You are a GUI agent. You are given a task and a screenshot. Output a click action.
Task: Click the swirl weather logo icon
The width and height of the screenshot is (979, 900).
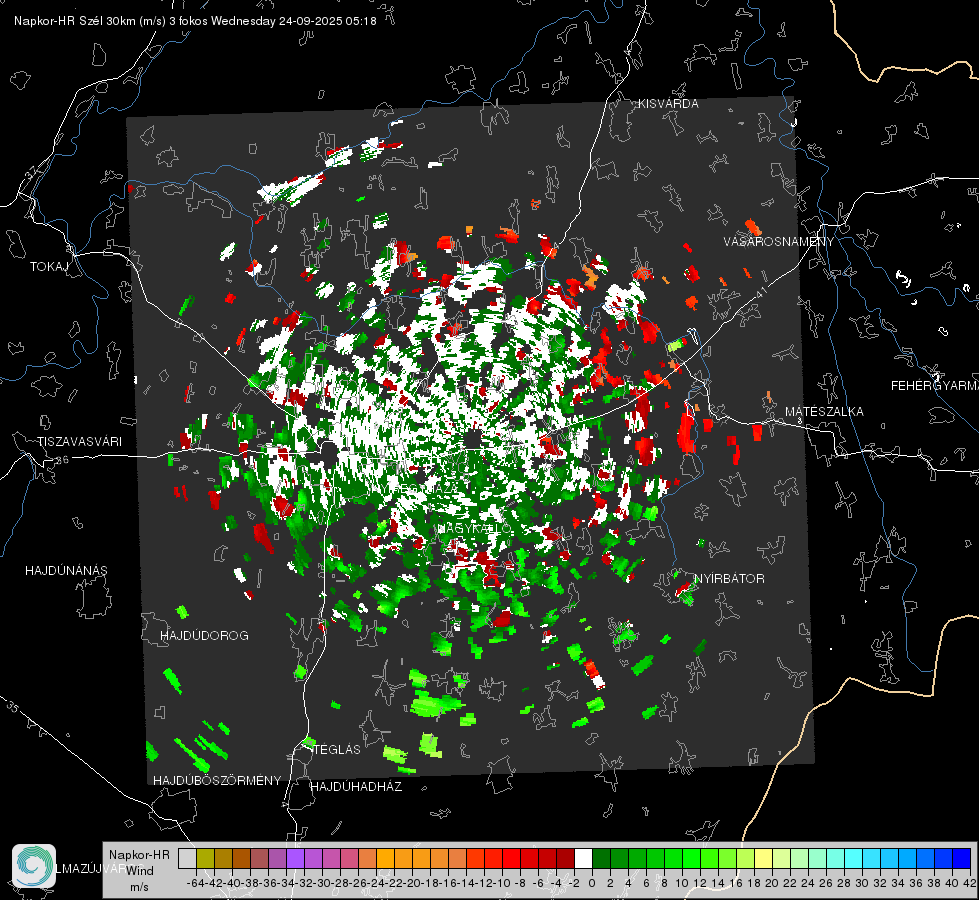pos(34,866)
